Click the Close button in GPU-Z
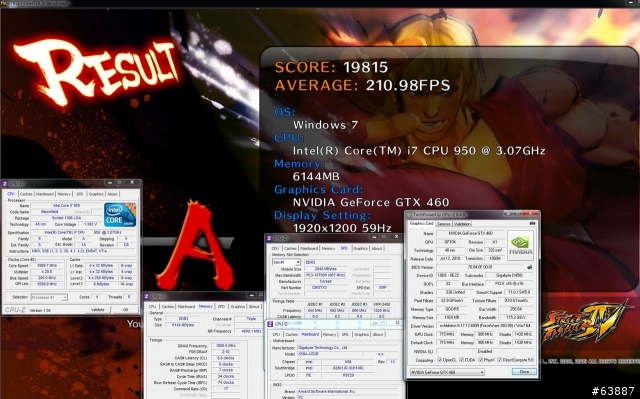The image size is (640, 399). 524,372
